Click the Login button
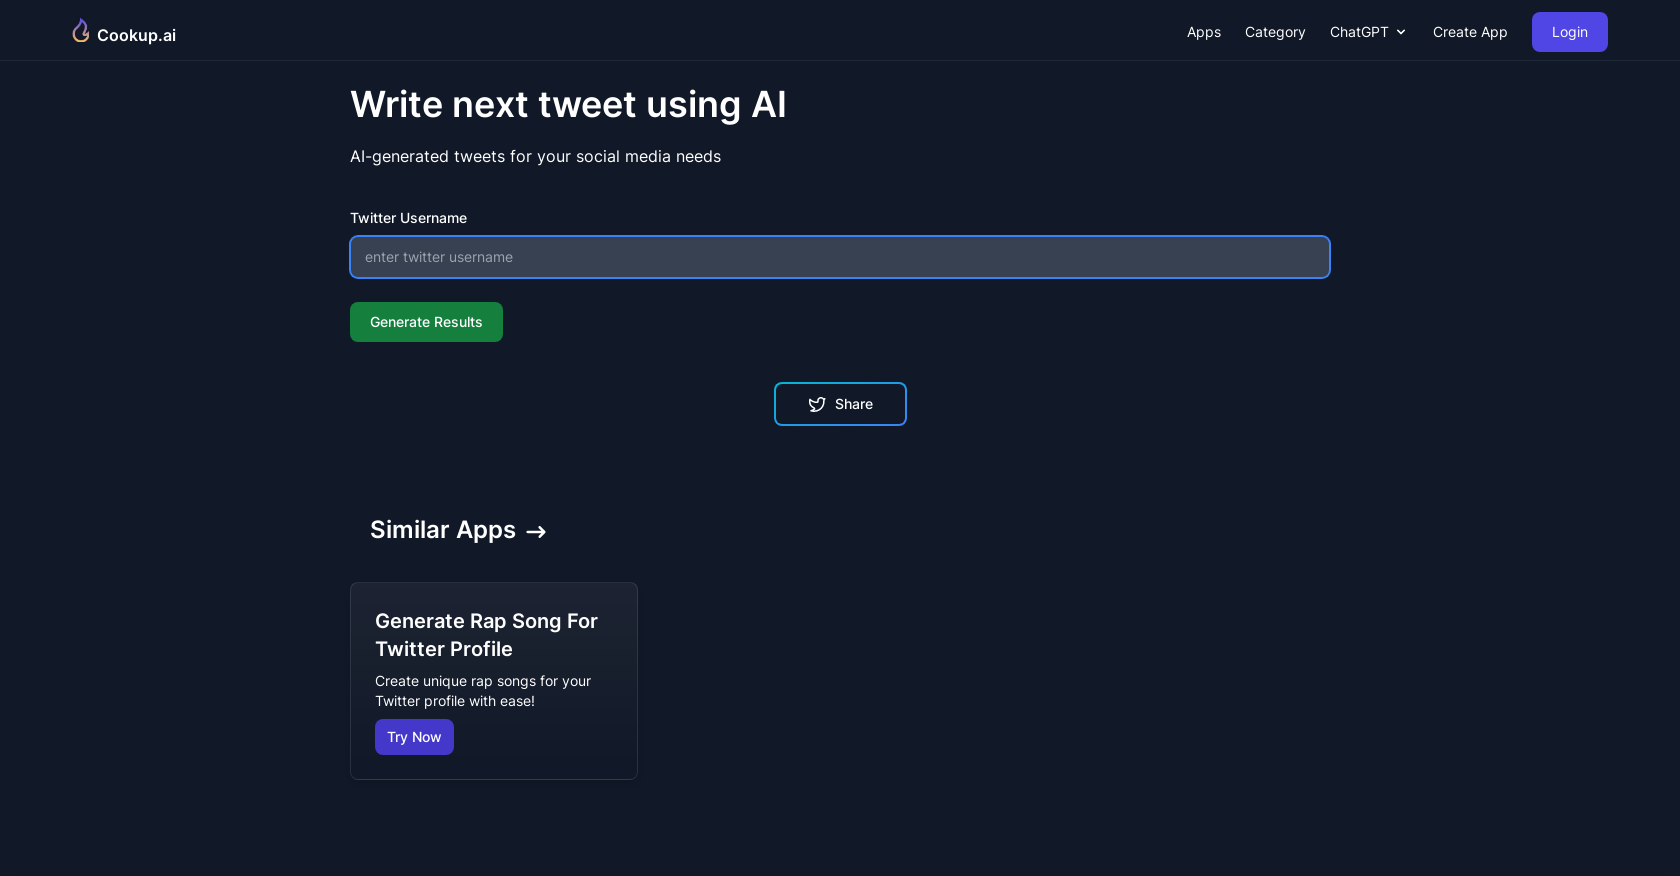The image size is (1680, 876). [x=1570, y=32]
